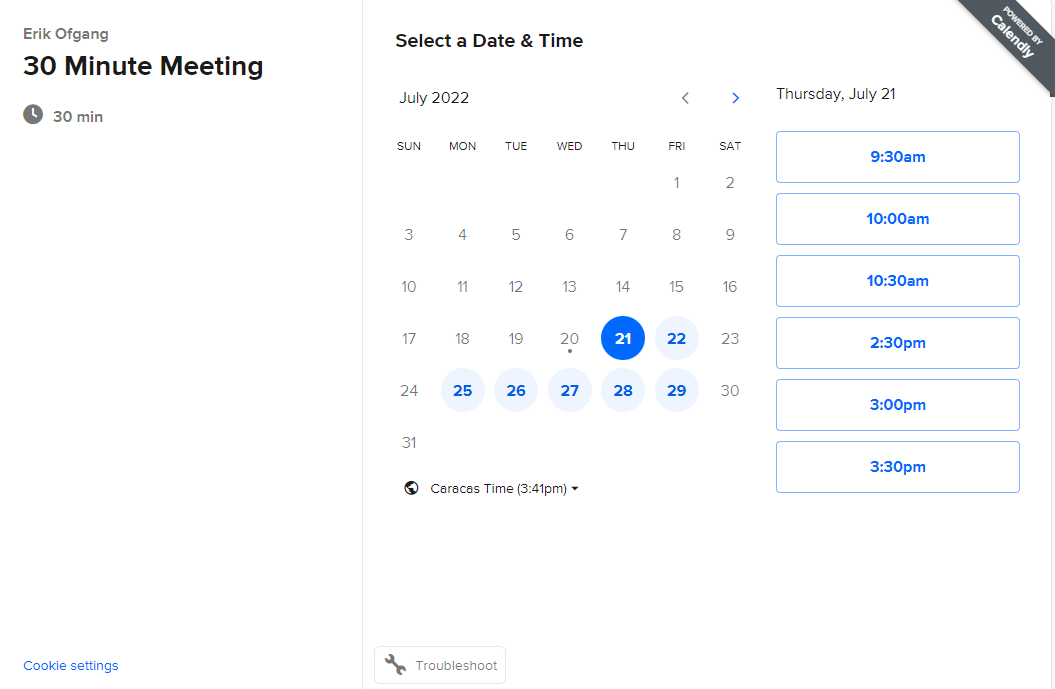The image size is (1055, 689).
Task: Click the globe icon next to timezone
Action: [411, 488]
